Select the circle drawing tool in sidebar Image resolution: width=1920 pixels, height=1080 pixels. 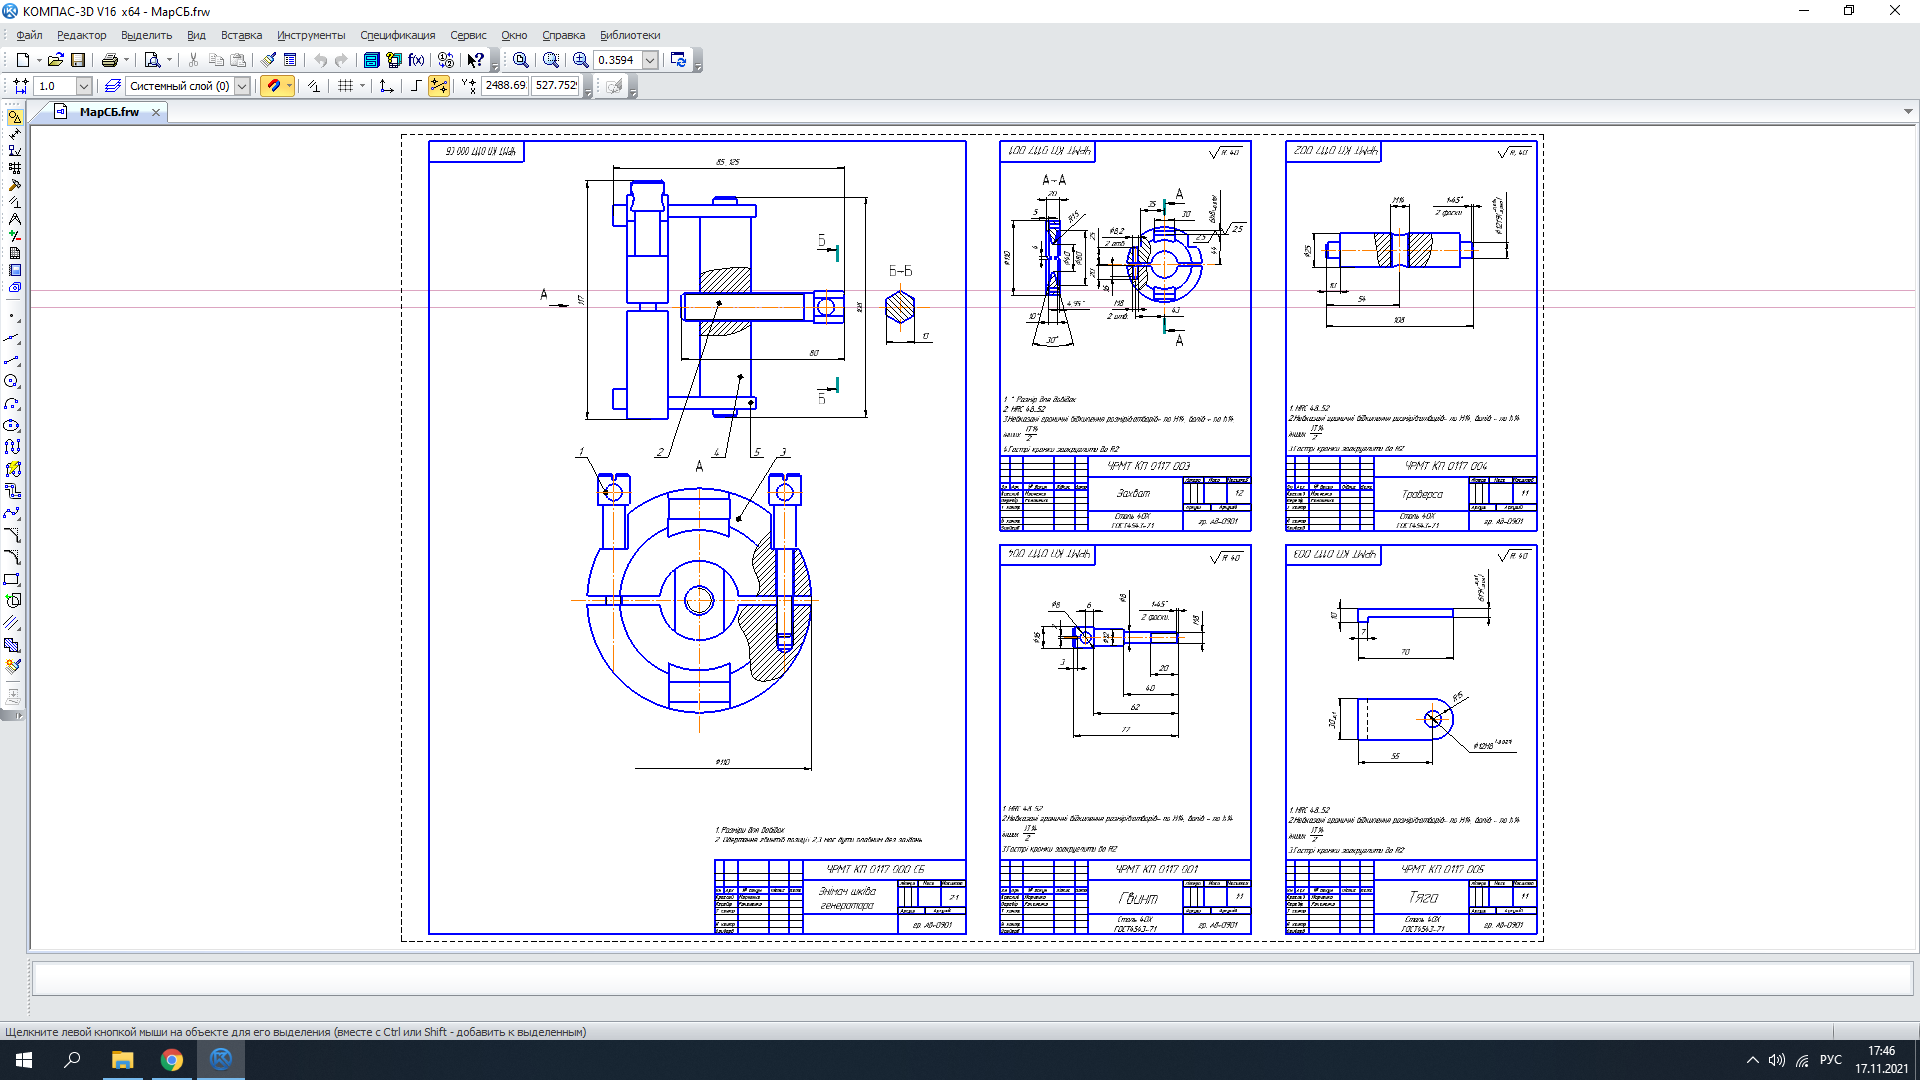click(x=12, y=381)
